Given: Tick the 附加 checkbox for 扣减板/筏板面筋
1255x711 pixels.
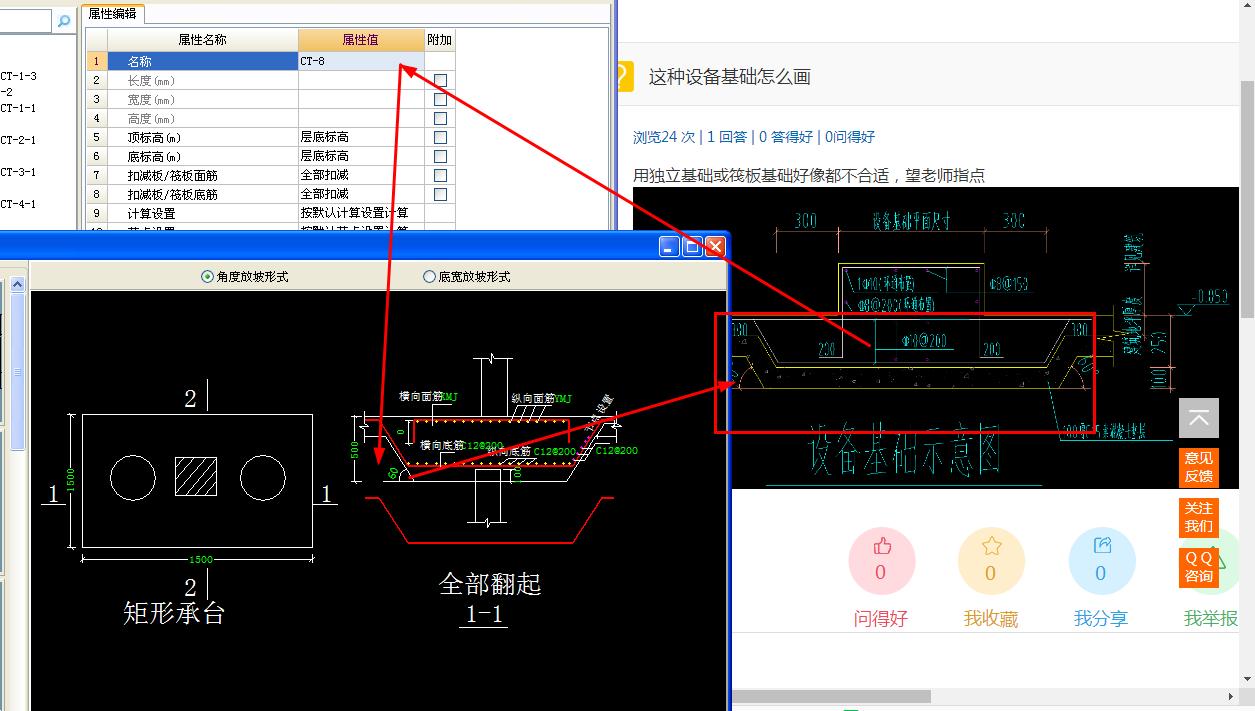Looking at the screenshot, I should (440, 175).
